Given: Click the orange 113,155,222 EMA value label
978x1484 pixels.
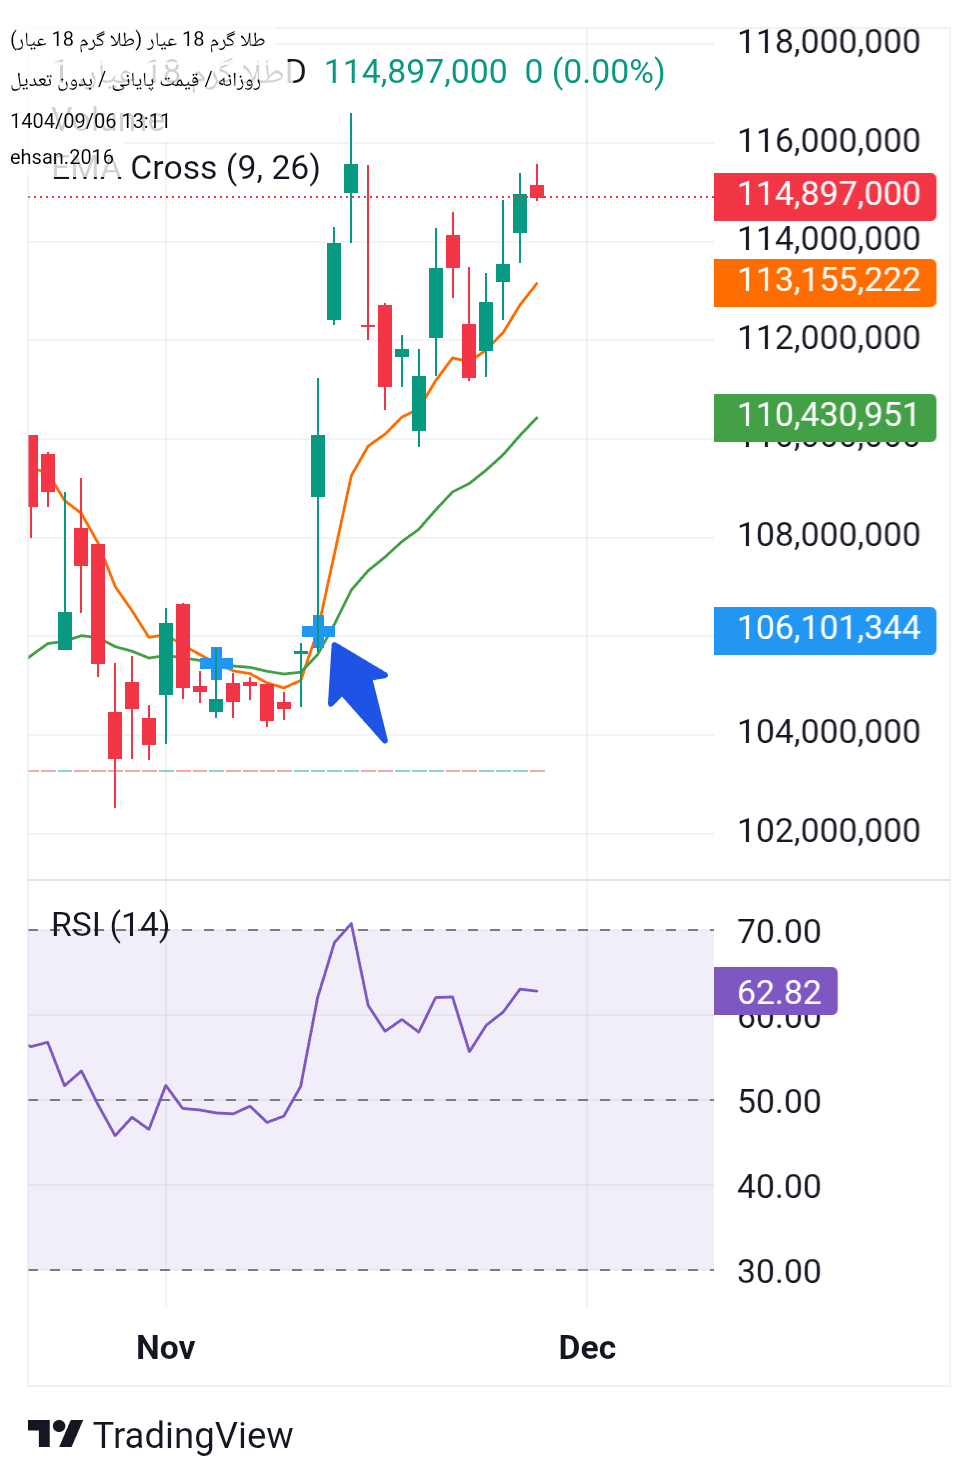Looking at the screenshot, I should point(824,281).
